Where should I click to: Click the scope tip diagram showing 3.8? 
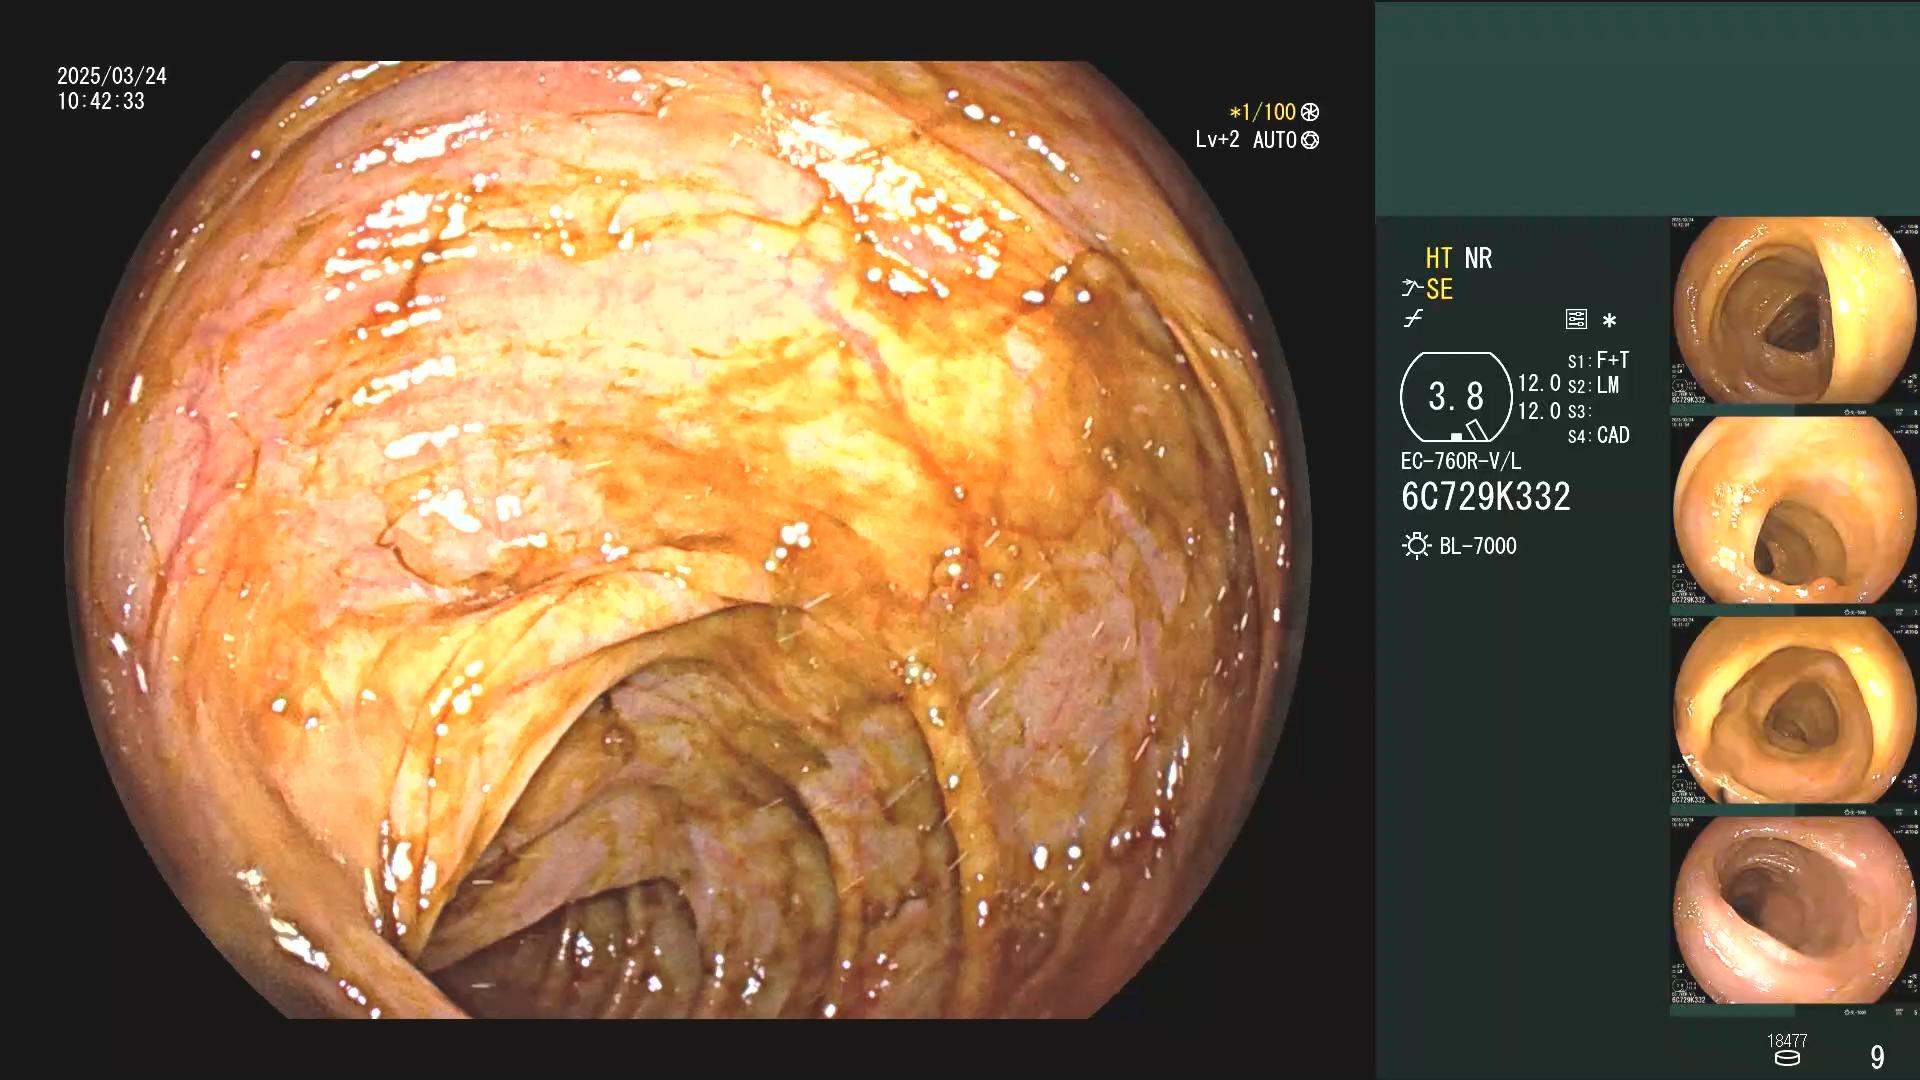click(x=1456, y=397)
